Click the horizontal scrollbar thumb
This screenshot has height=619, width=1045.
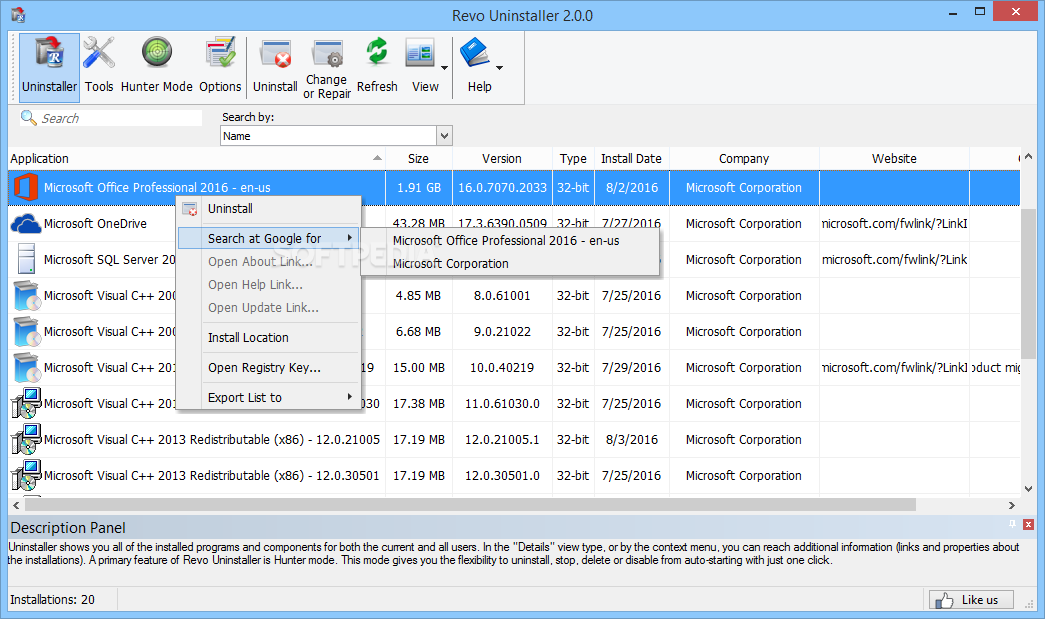(x=471, y=505)
